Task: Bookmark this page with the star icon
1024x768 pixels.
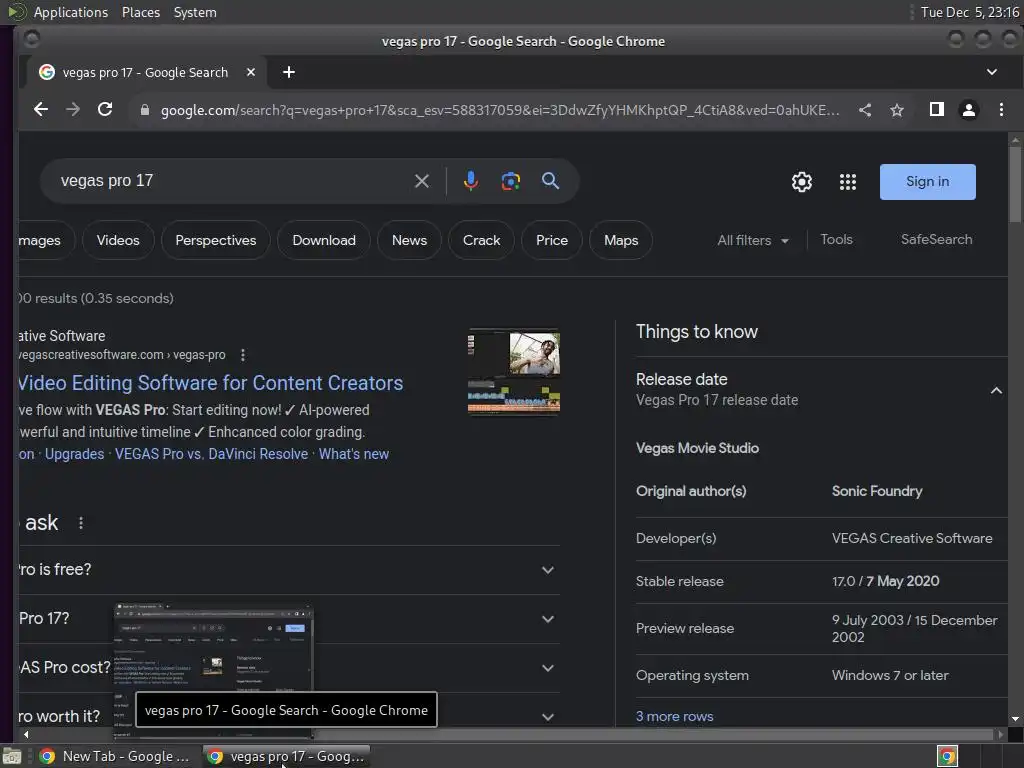Action: tap(897, 110)
